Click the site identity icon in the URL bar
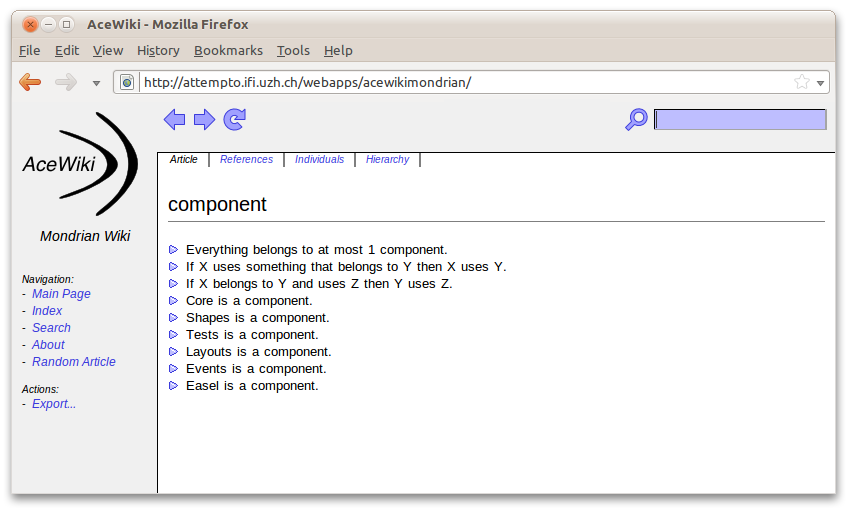 point(127,82)
